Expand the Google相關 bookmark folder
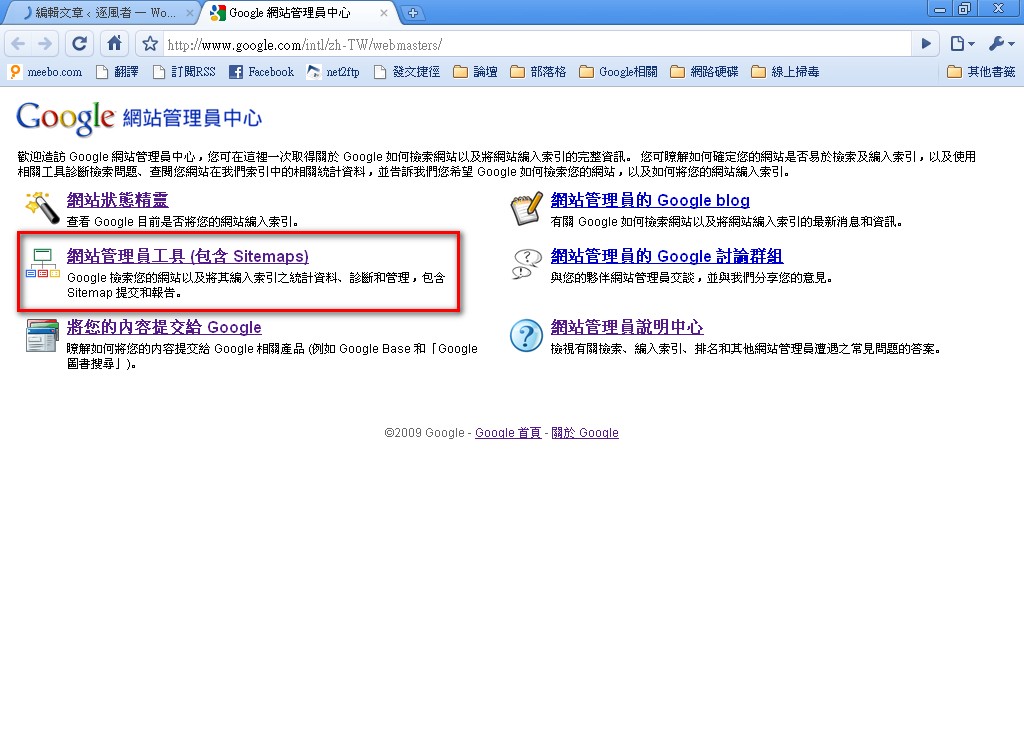Screen dimensions: 1024x738 pyautogui.click(x=618, y=72)
